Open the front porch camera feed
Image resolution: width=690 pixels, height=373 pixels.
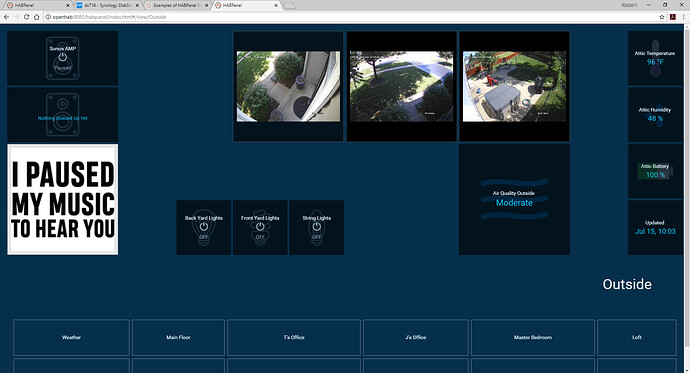pyautogui.click(x=288, y=86)
